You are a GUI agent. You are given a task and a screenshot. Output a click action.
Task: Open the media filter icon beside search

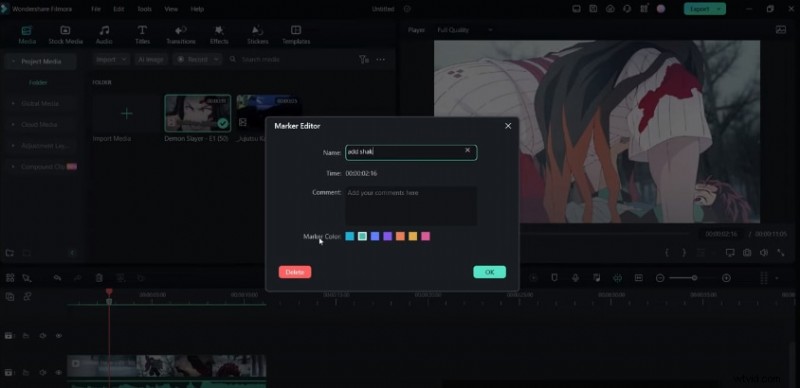pos(363,60)
